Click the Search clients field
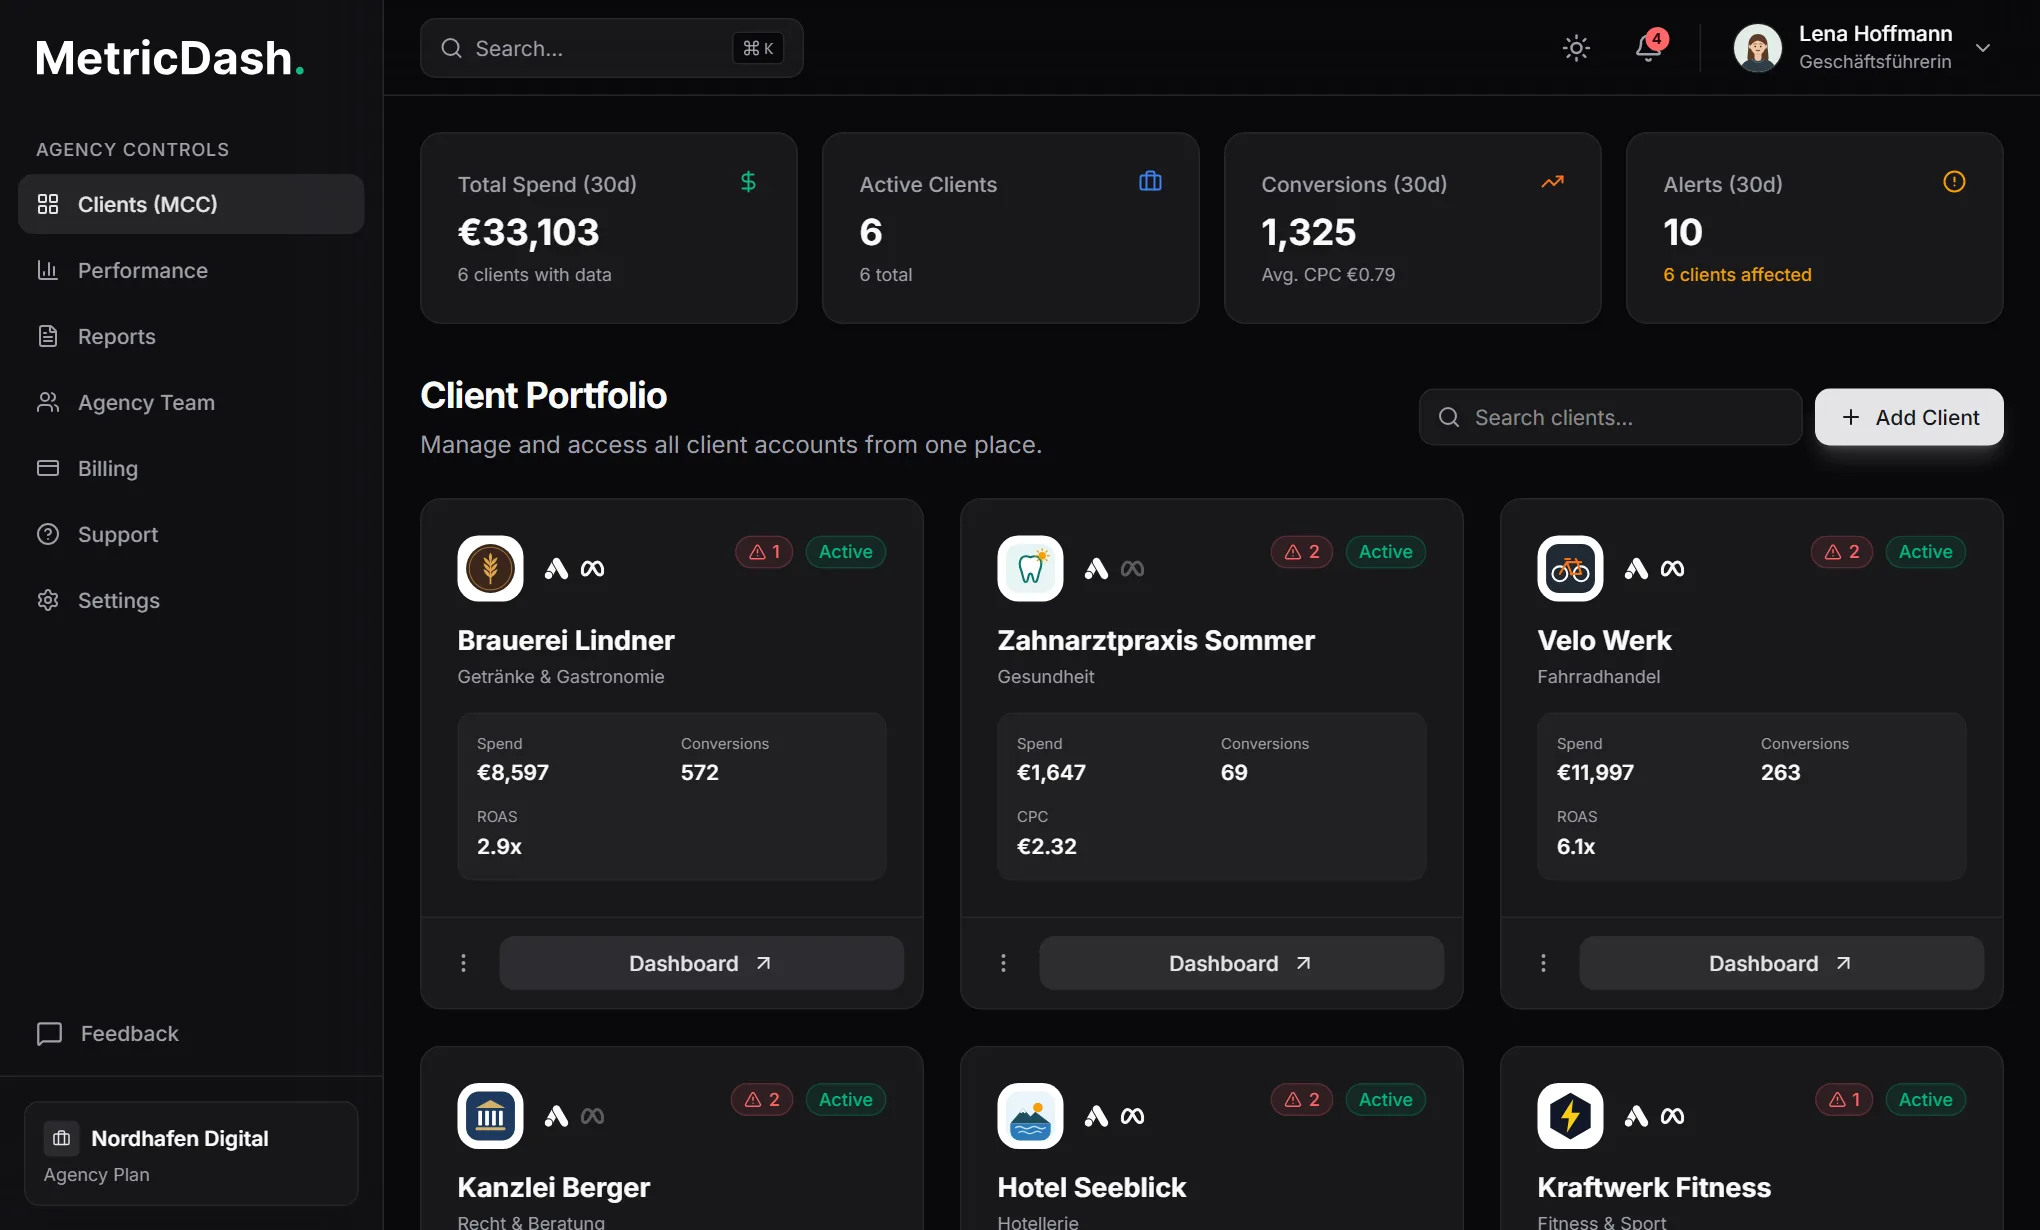The width and height of the screenshot is (2040, 1230). click(x=1610, y=417)
